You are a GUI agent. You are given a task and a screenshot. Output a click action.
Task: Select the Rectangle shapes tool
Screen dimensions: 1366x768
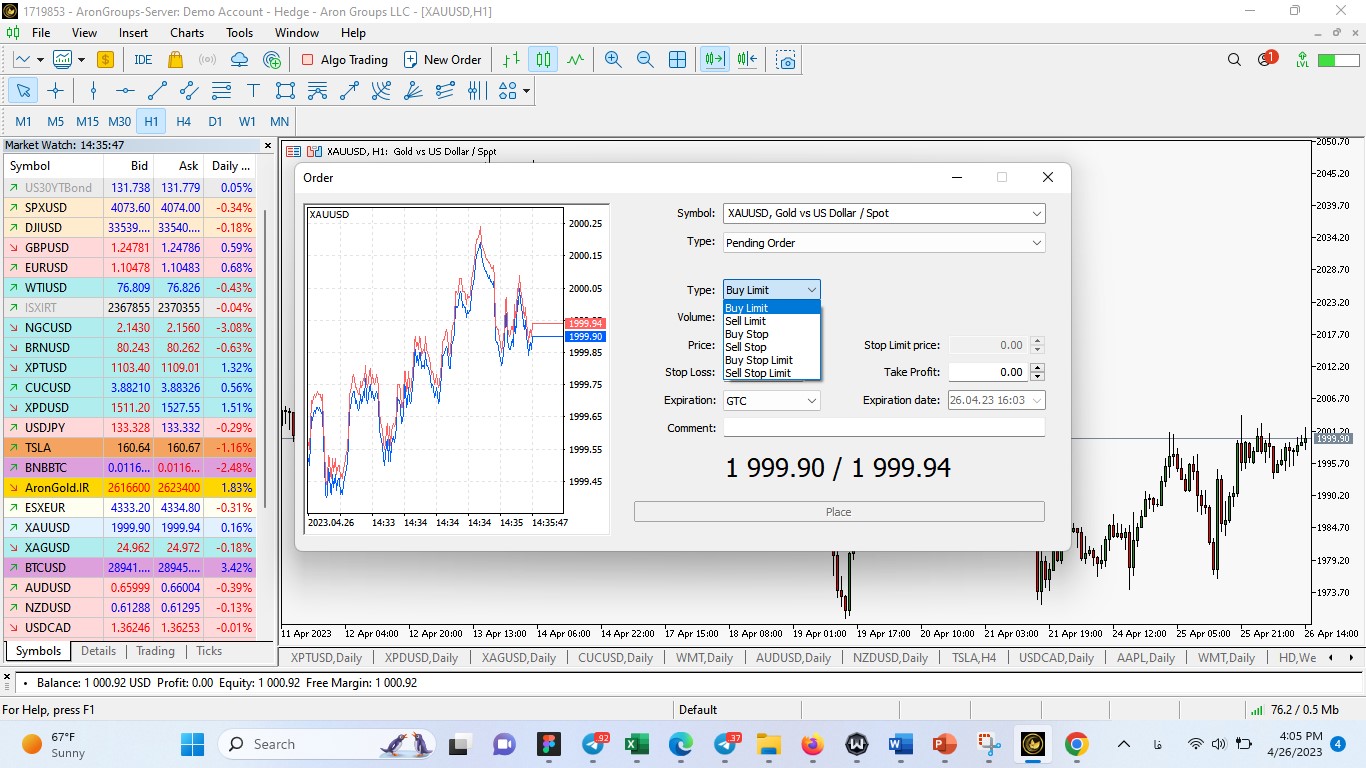click(285, 91)
